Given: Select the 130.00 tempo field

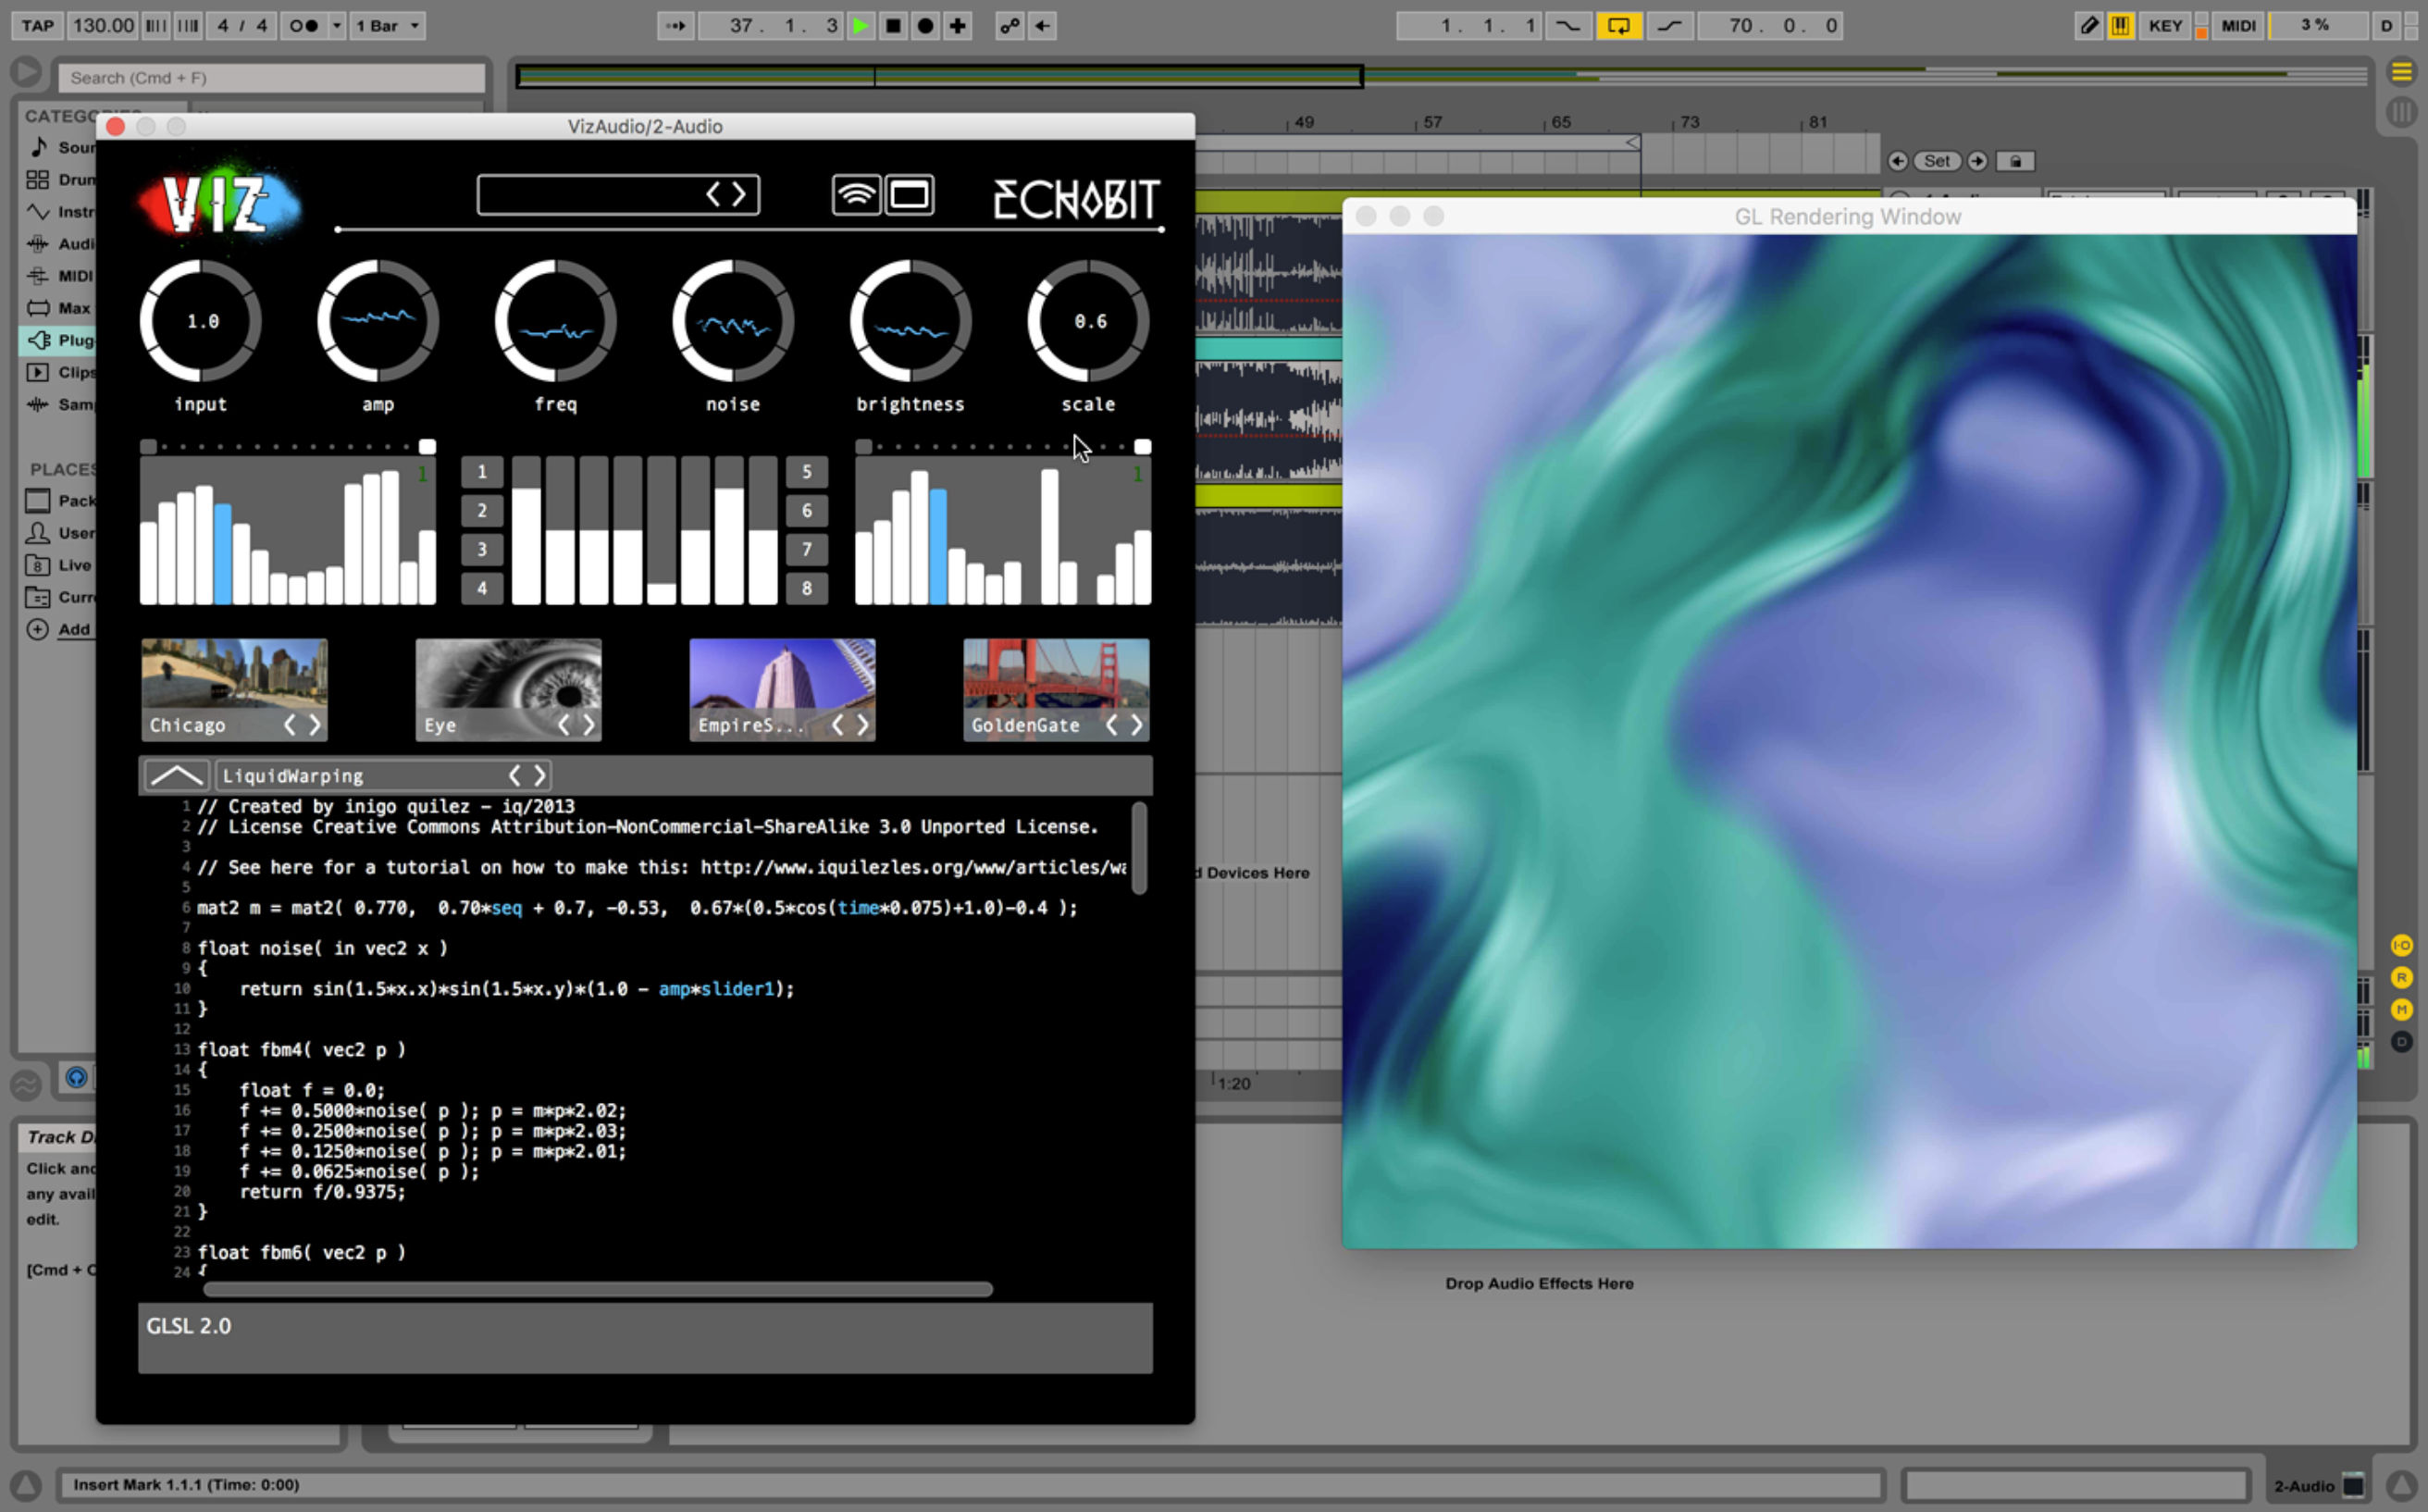Looking at the screenshot, I should coord(103,26).
